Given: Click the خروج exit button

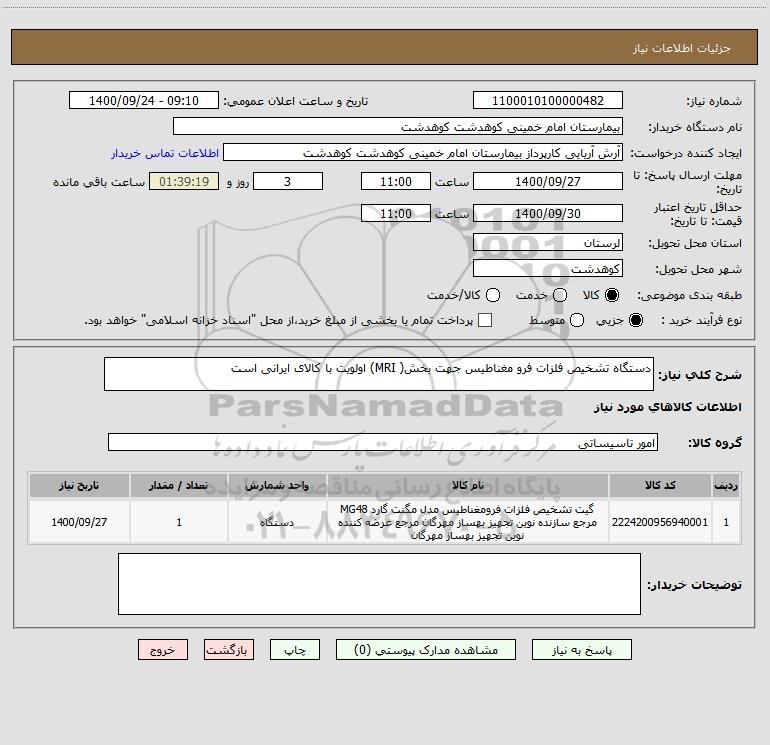Looking at the screenshot, I should pyautogui.click(x=163, y=650).
